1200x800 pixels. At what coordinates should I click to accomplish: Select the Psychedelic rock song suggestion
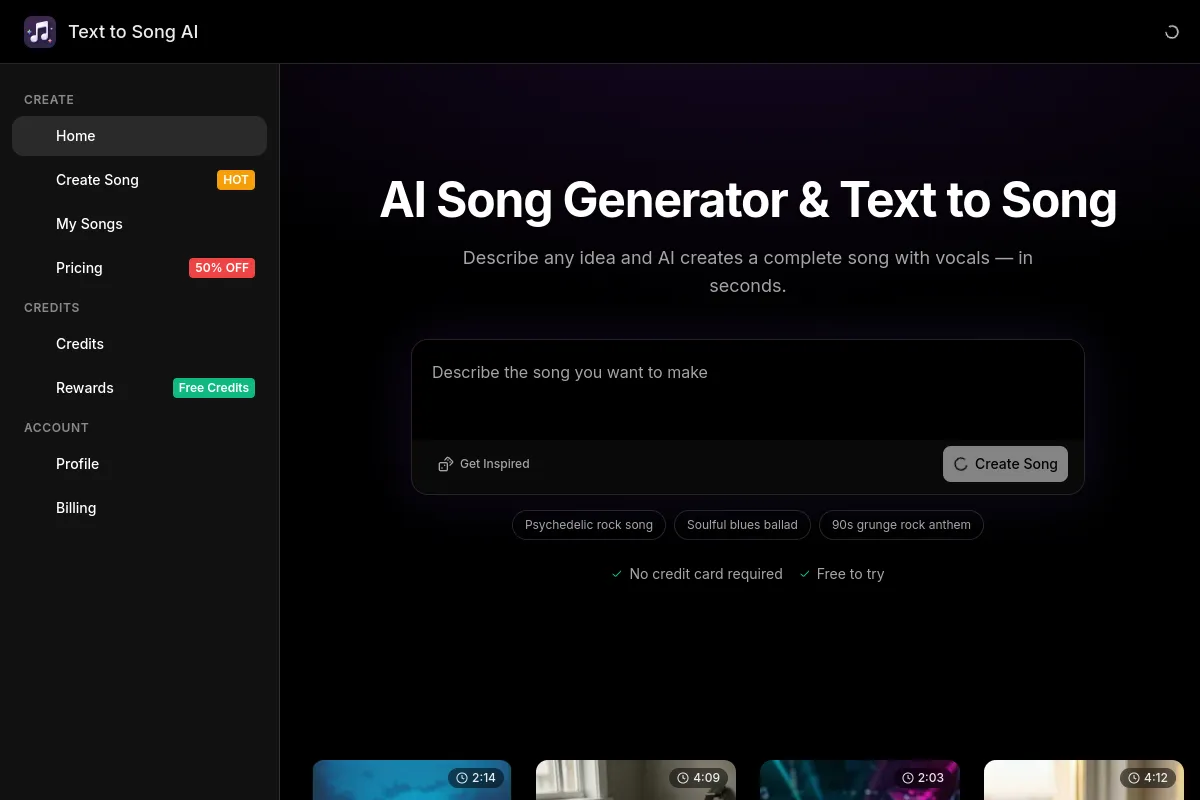point(589,525)
